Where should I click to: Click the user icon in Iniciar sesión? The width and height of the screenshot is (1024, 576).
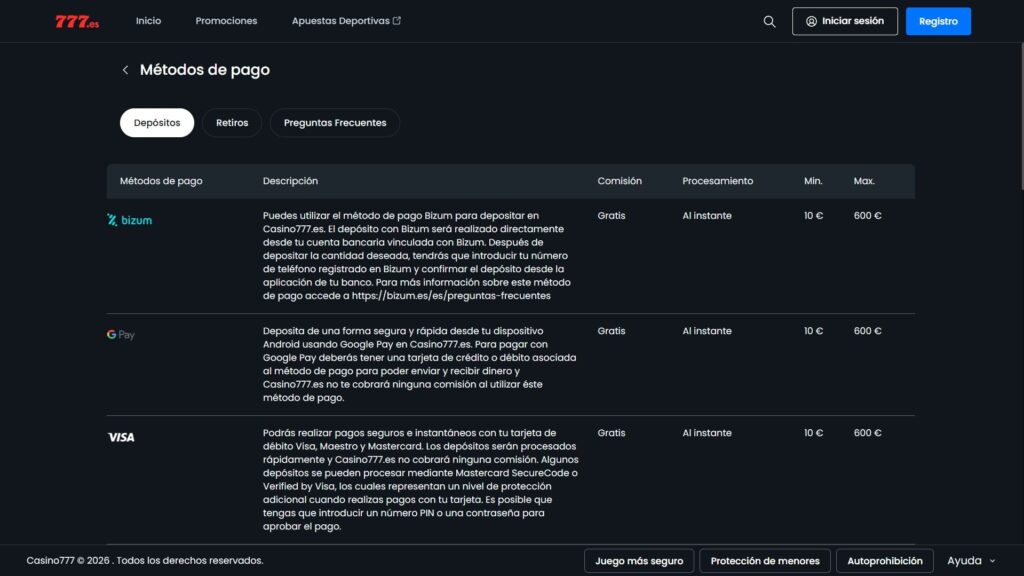[811, 21]
